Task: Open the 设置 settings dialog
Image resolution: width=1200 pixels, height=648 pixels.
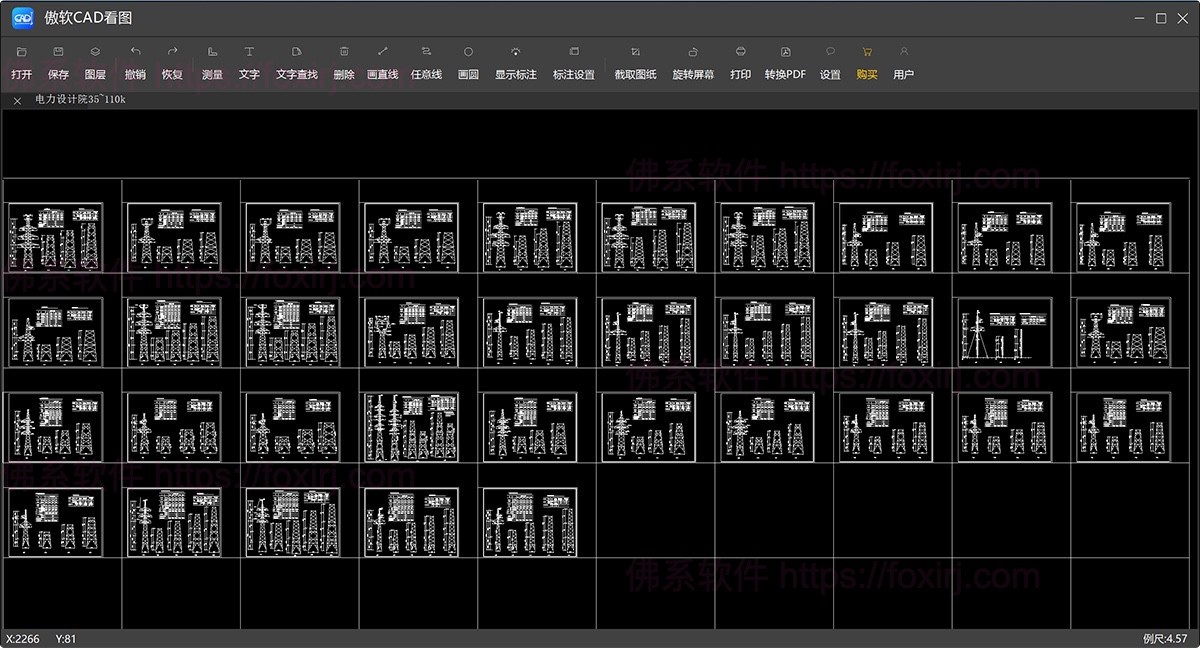Action: (x=830, y=62)
